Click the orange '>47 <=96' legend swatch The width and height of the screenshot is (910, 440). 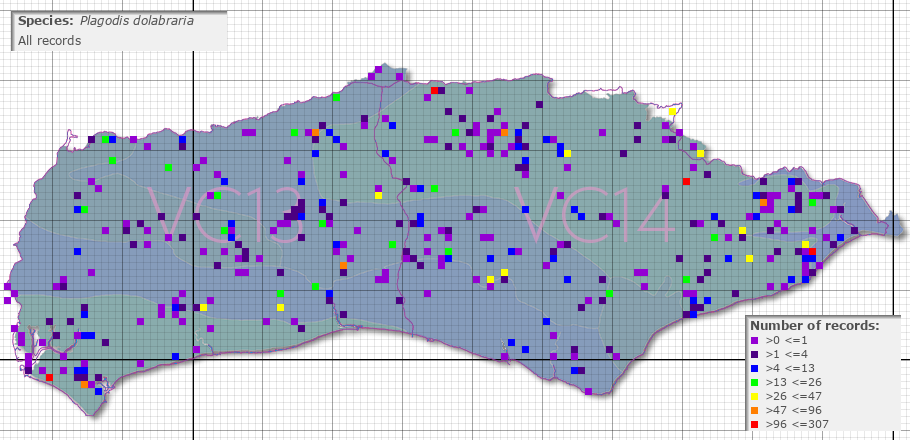pyautogui.click(x=754, y=410)
